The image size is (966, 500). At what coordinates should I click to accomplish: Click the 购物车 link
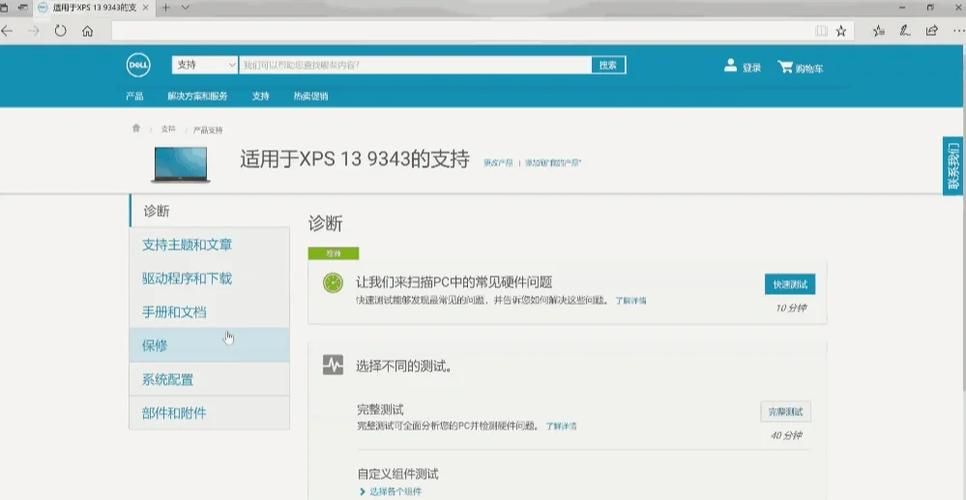click(809, 68)
